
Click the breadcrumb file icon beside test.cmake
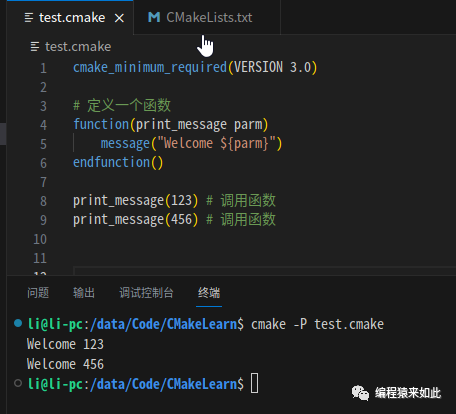pyautogui.click(x=35, y=47)
